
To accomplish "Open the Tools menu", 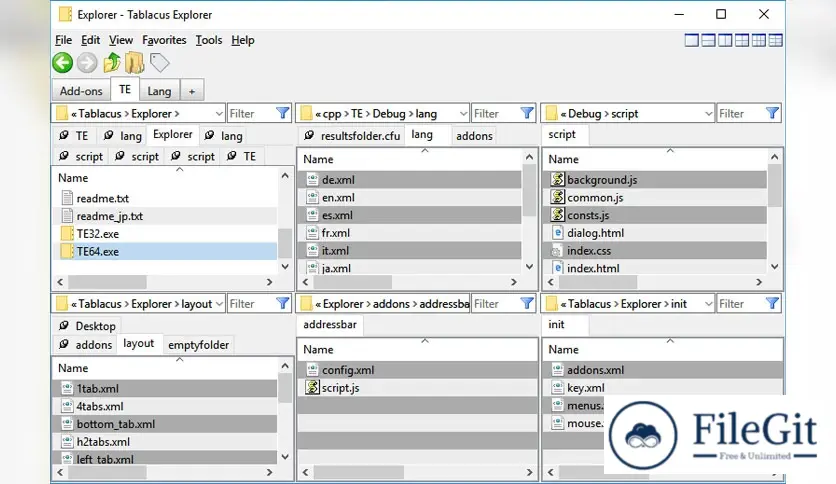I will [208, 40].
